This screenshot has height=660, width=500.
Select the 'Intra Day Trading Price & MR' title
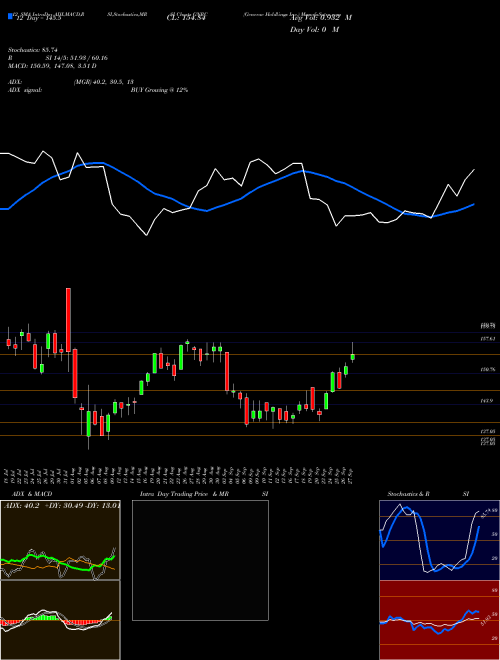click(184, 494)
